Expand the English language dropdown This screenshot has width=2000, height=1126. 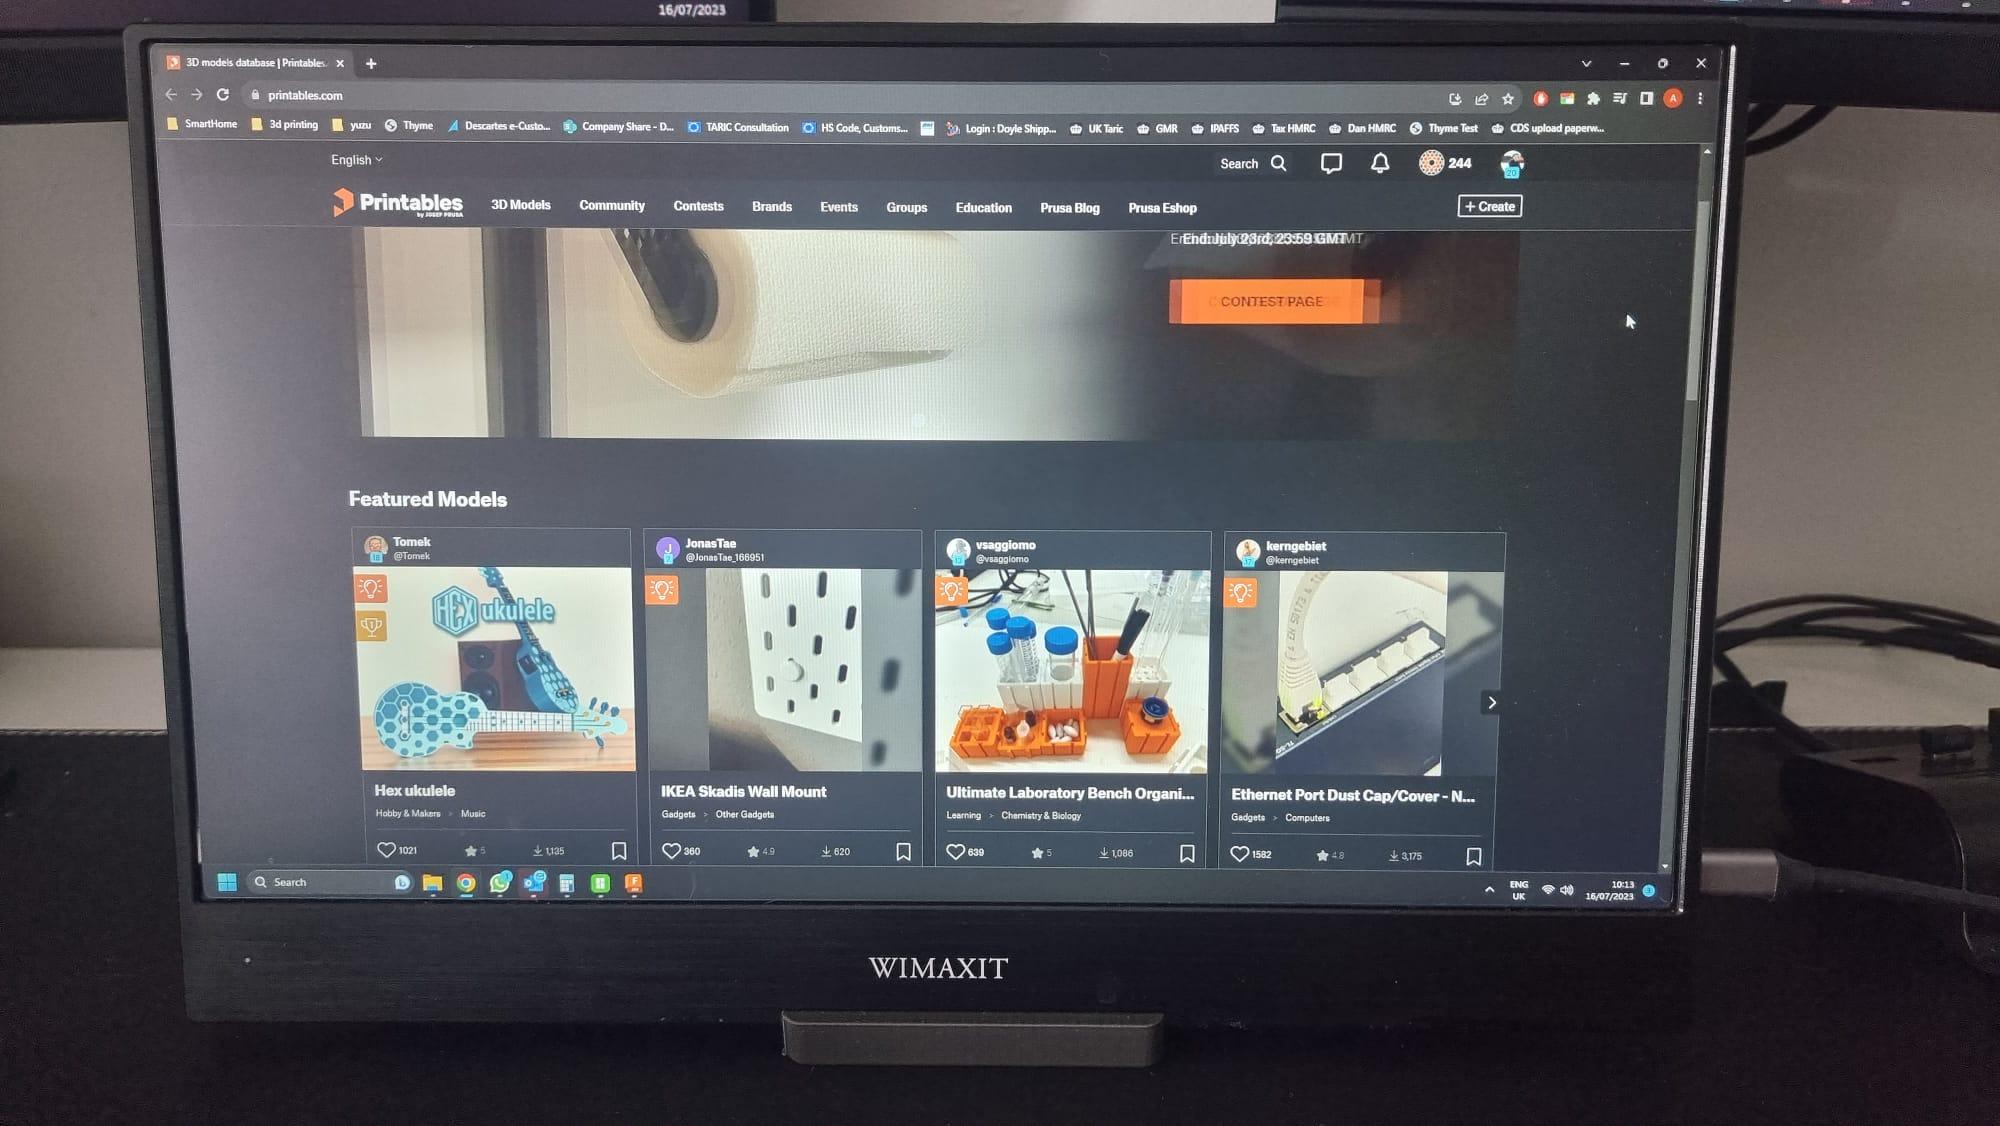click(x=356, y=159)
